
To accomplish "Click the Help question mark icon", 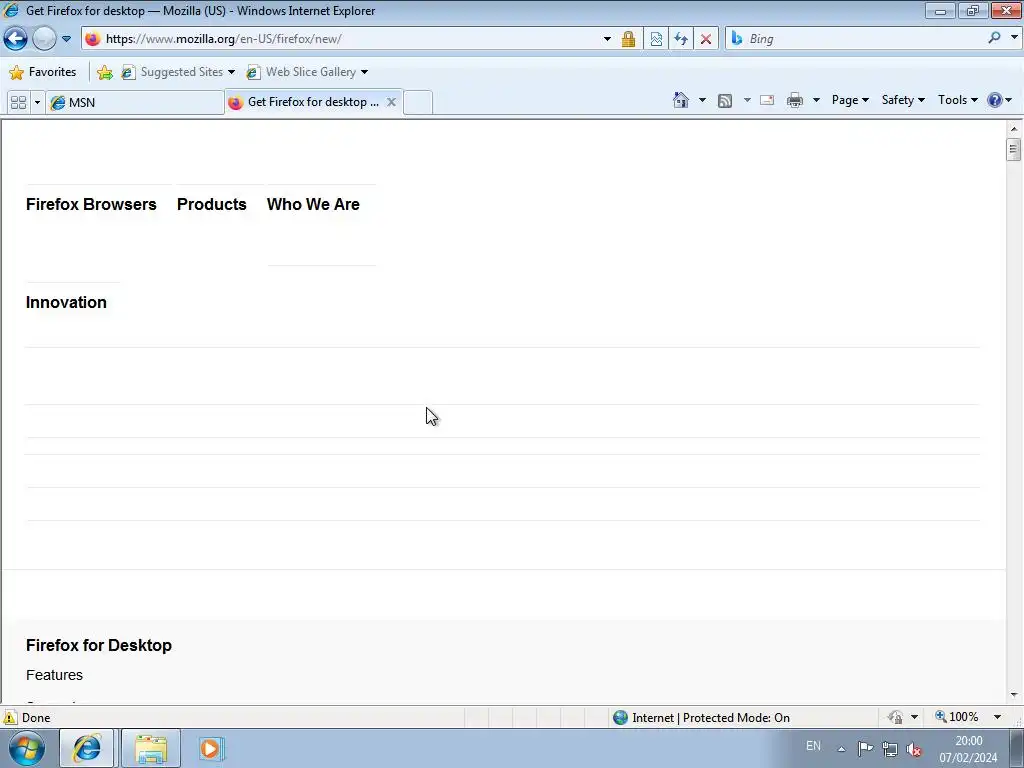I will (995, 100).
